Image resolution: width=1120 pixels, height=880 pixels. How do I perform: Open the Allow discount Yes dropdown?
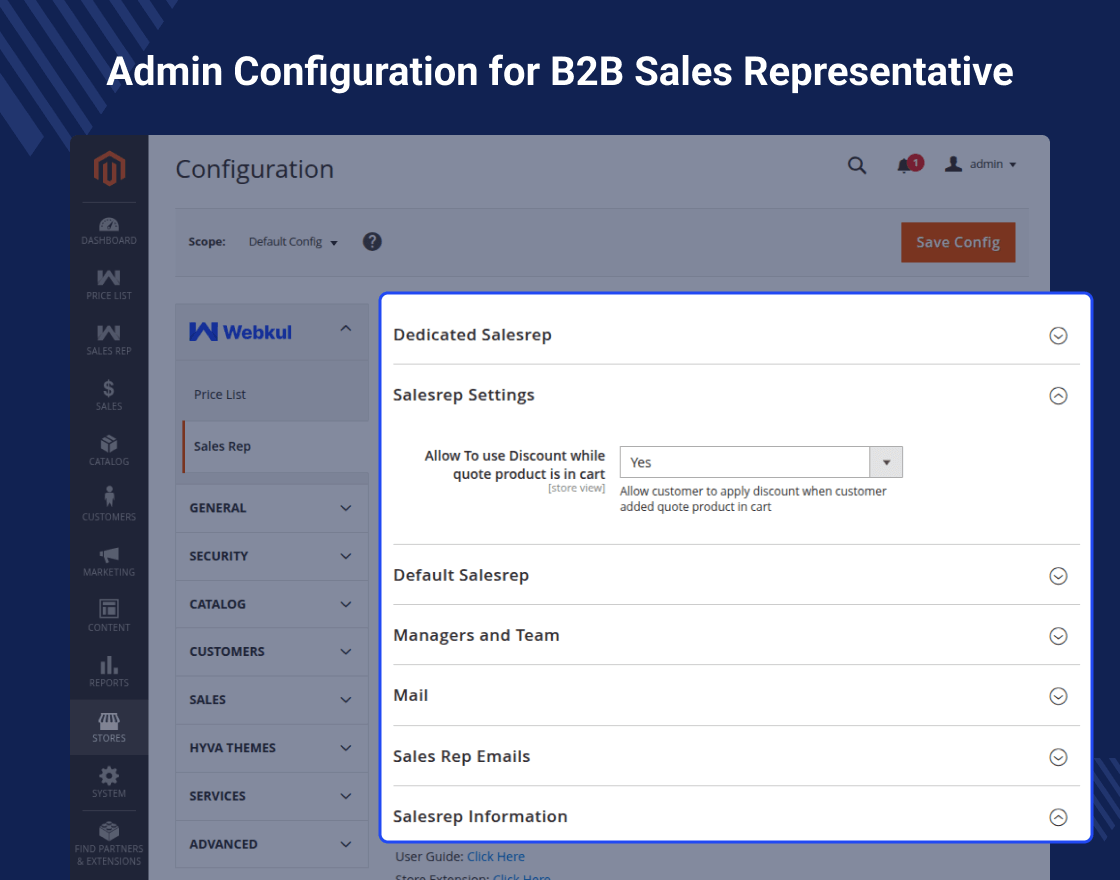761,462
